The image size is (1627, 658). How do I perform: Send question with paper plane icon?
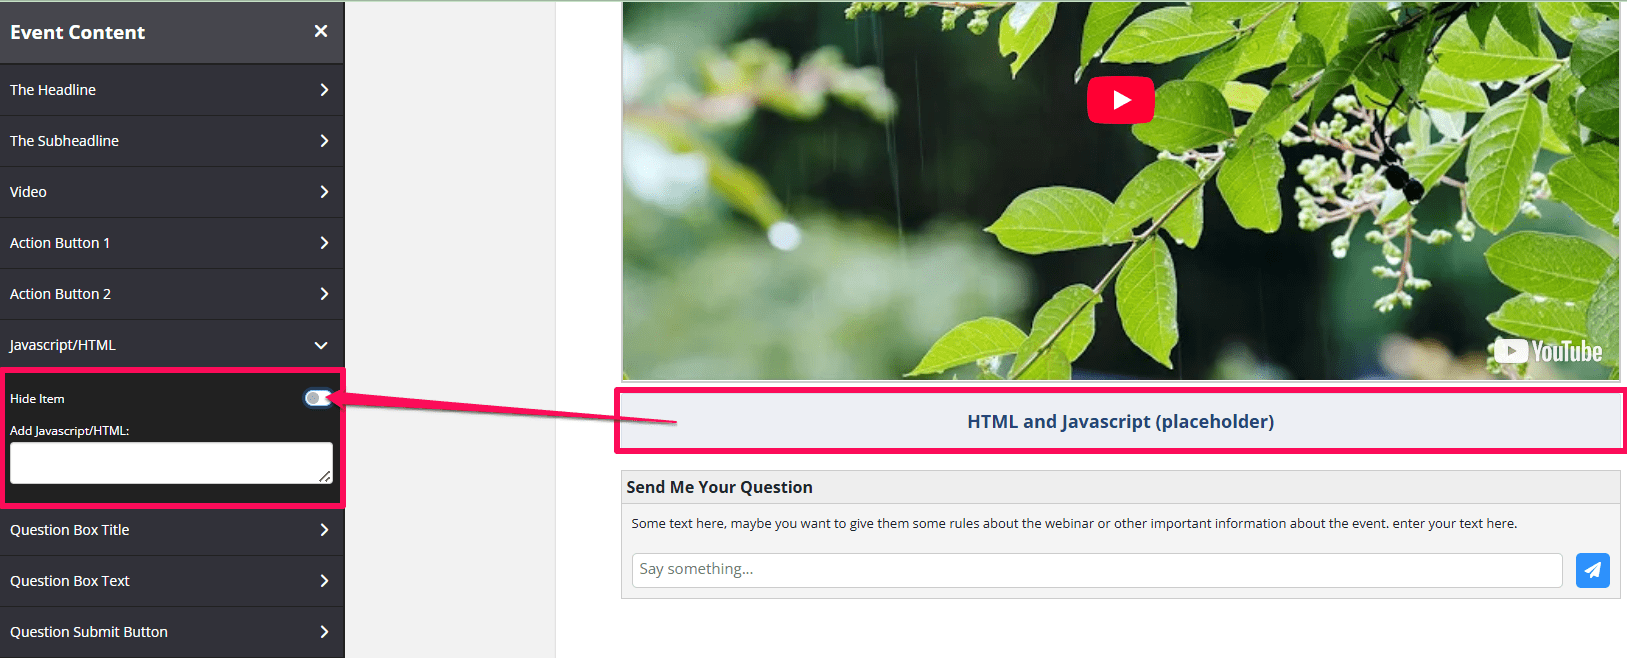(1593, 570)
